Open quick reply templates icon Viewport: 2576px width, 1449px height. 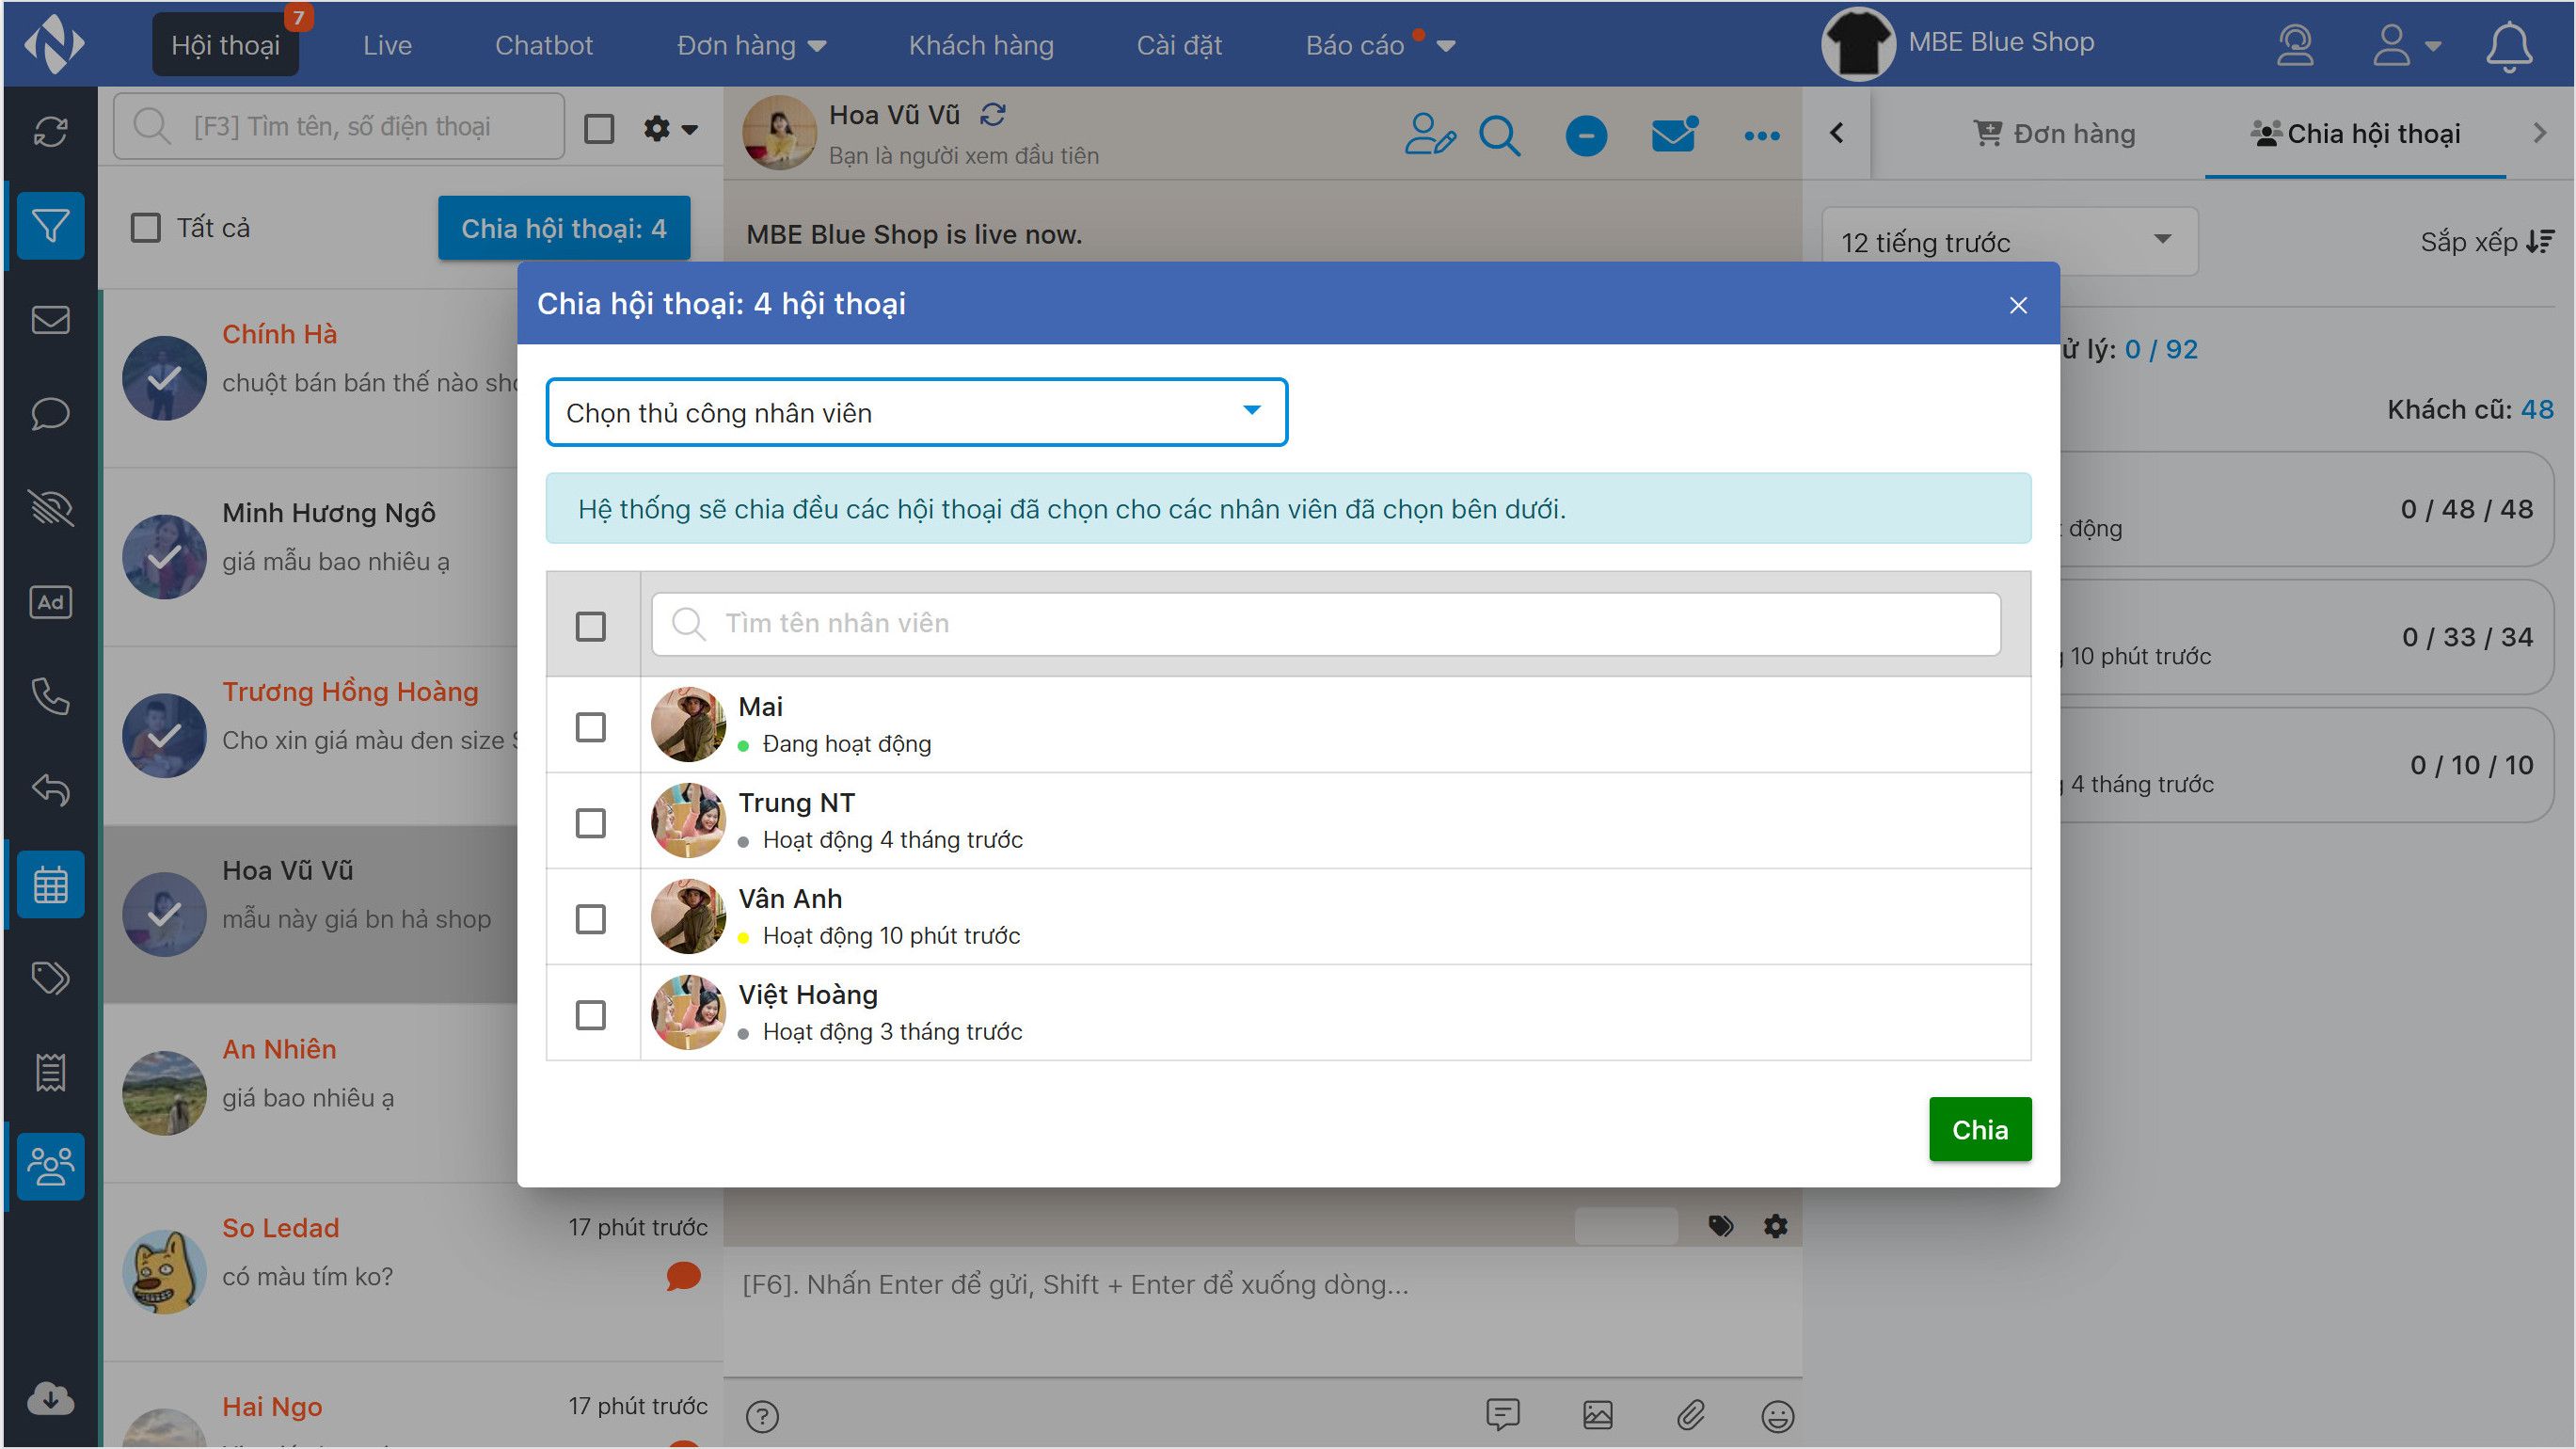(x=1503, y=1414)
